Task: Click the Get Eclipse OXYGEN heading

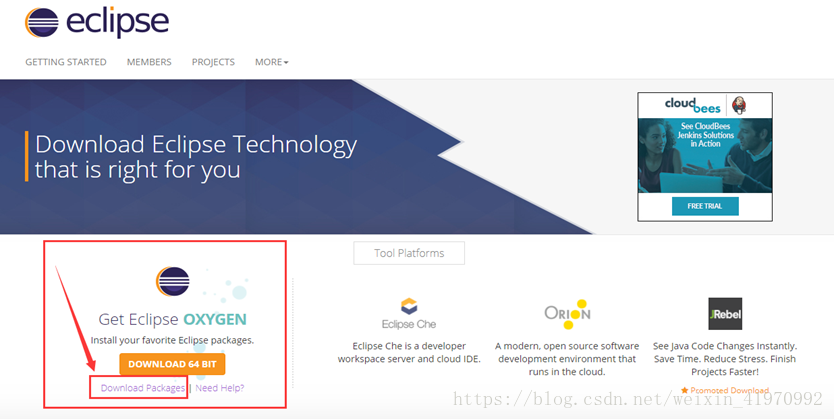Action: point(172,319)
